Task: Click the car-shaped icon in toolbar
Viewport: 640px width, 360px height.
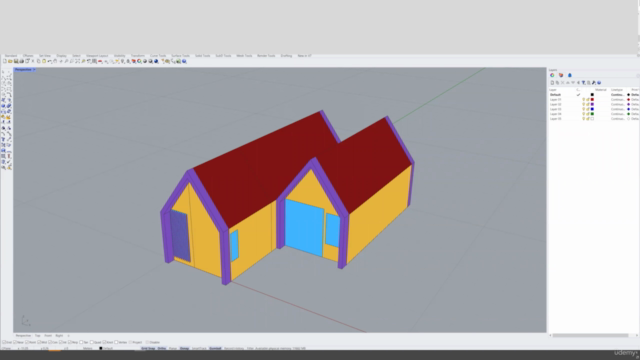Action: [x=100, y=61]
